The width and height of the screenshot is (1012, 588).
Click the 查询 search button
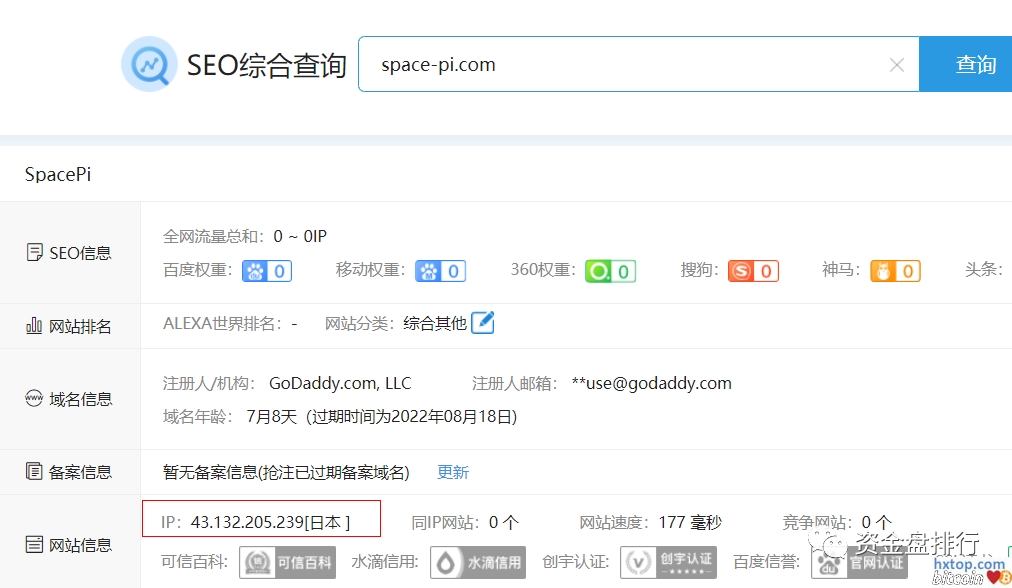[974, 65]
